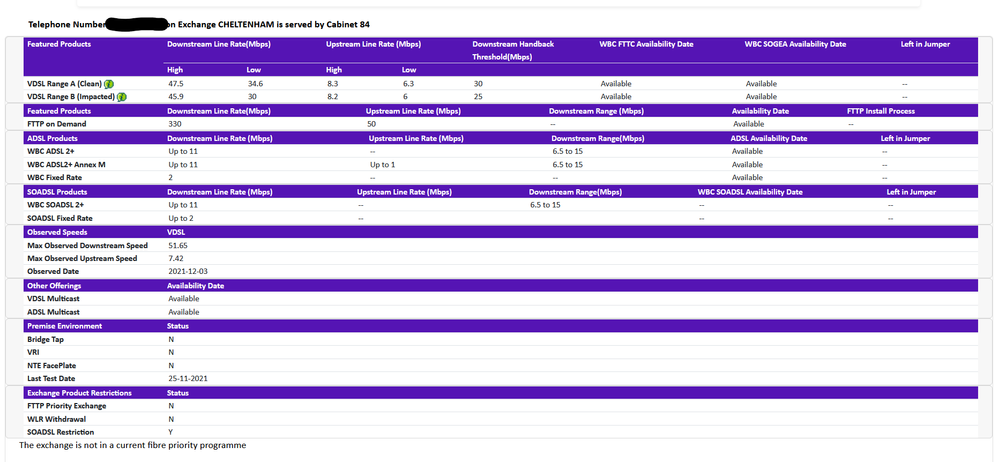The height and width of the screenshot is (462, 999).
Task: Click the NTE FacePlate row label
Action: (53, 366)
